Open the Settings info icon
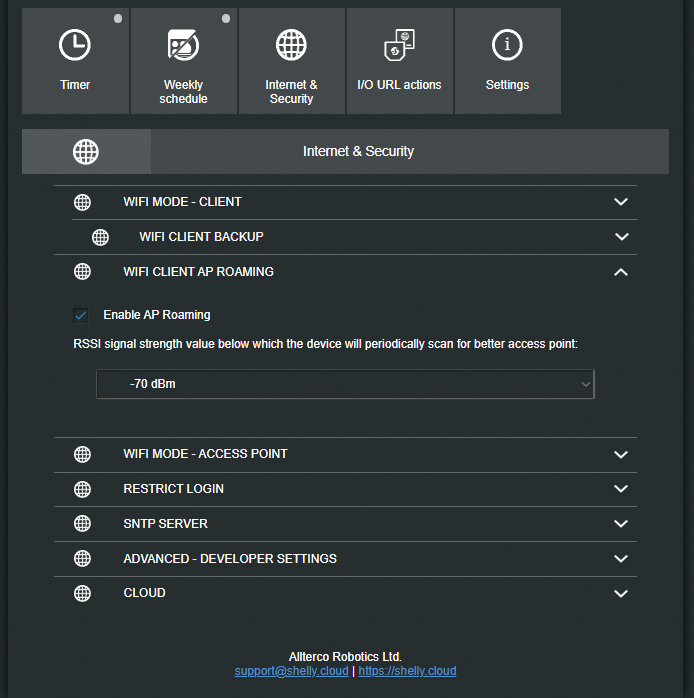694x698 pixels. click(507, 45)
